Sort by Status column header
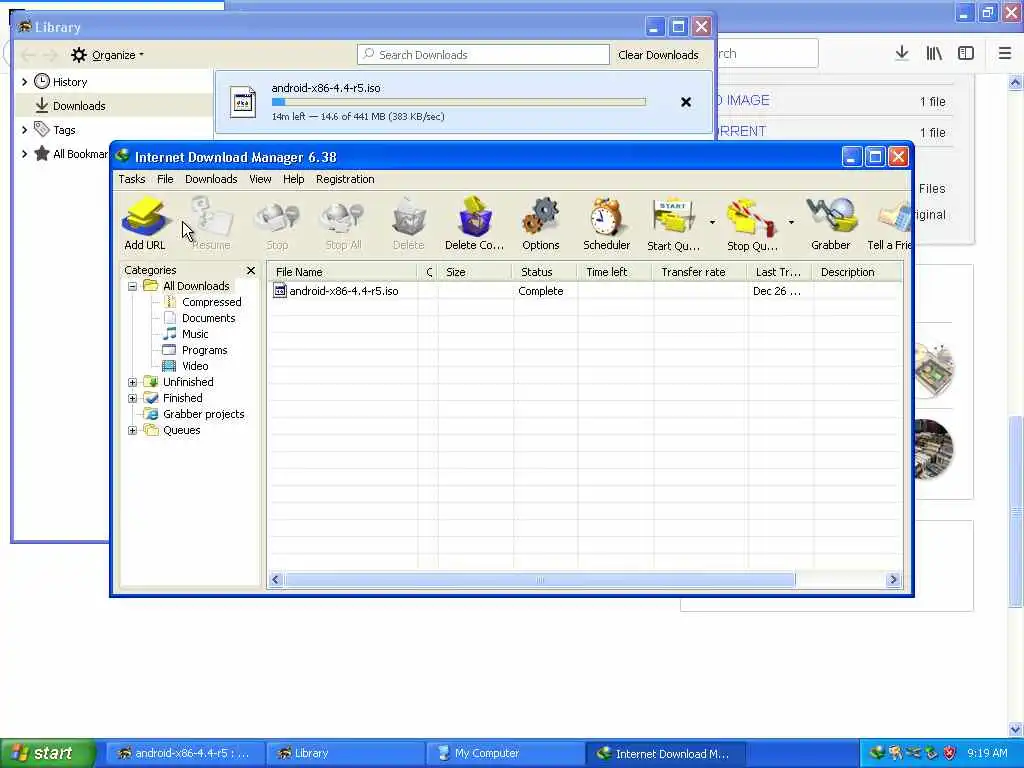The height and width of the screenshot is (768, 1024). [545, 272]
